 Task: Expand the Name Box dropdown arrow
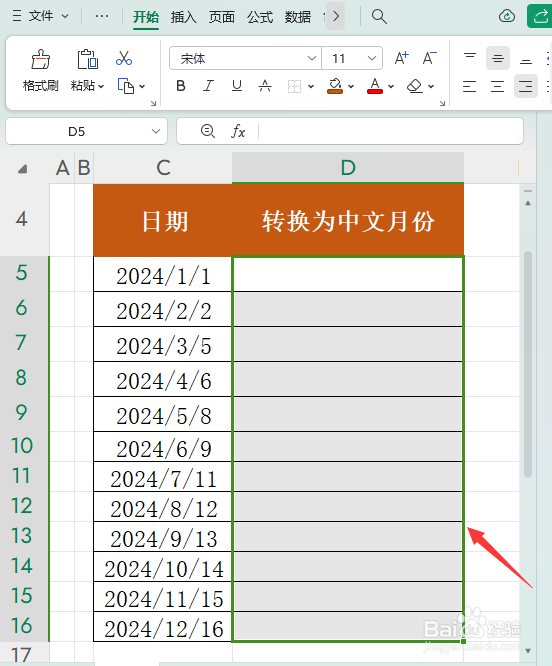point(156,131)
